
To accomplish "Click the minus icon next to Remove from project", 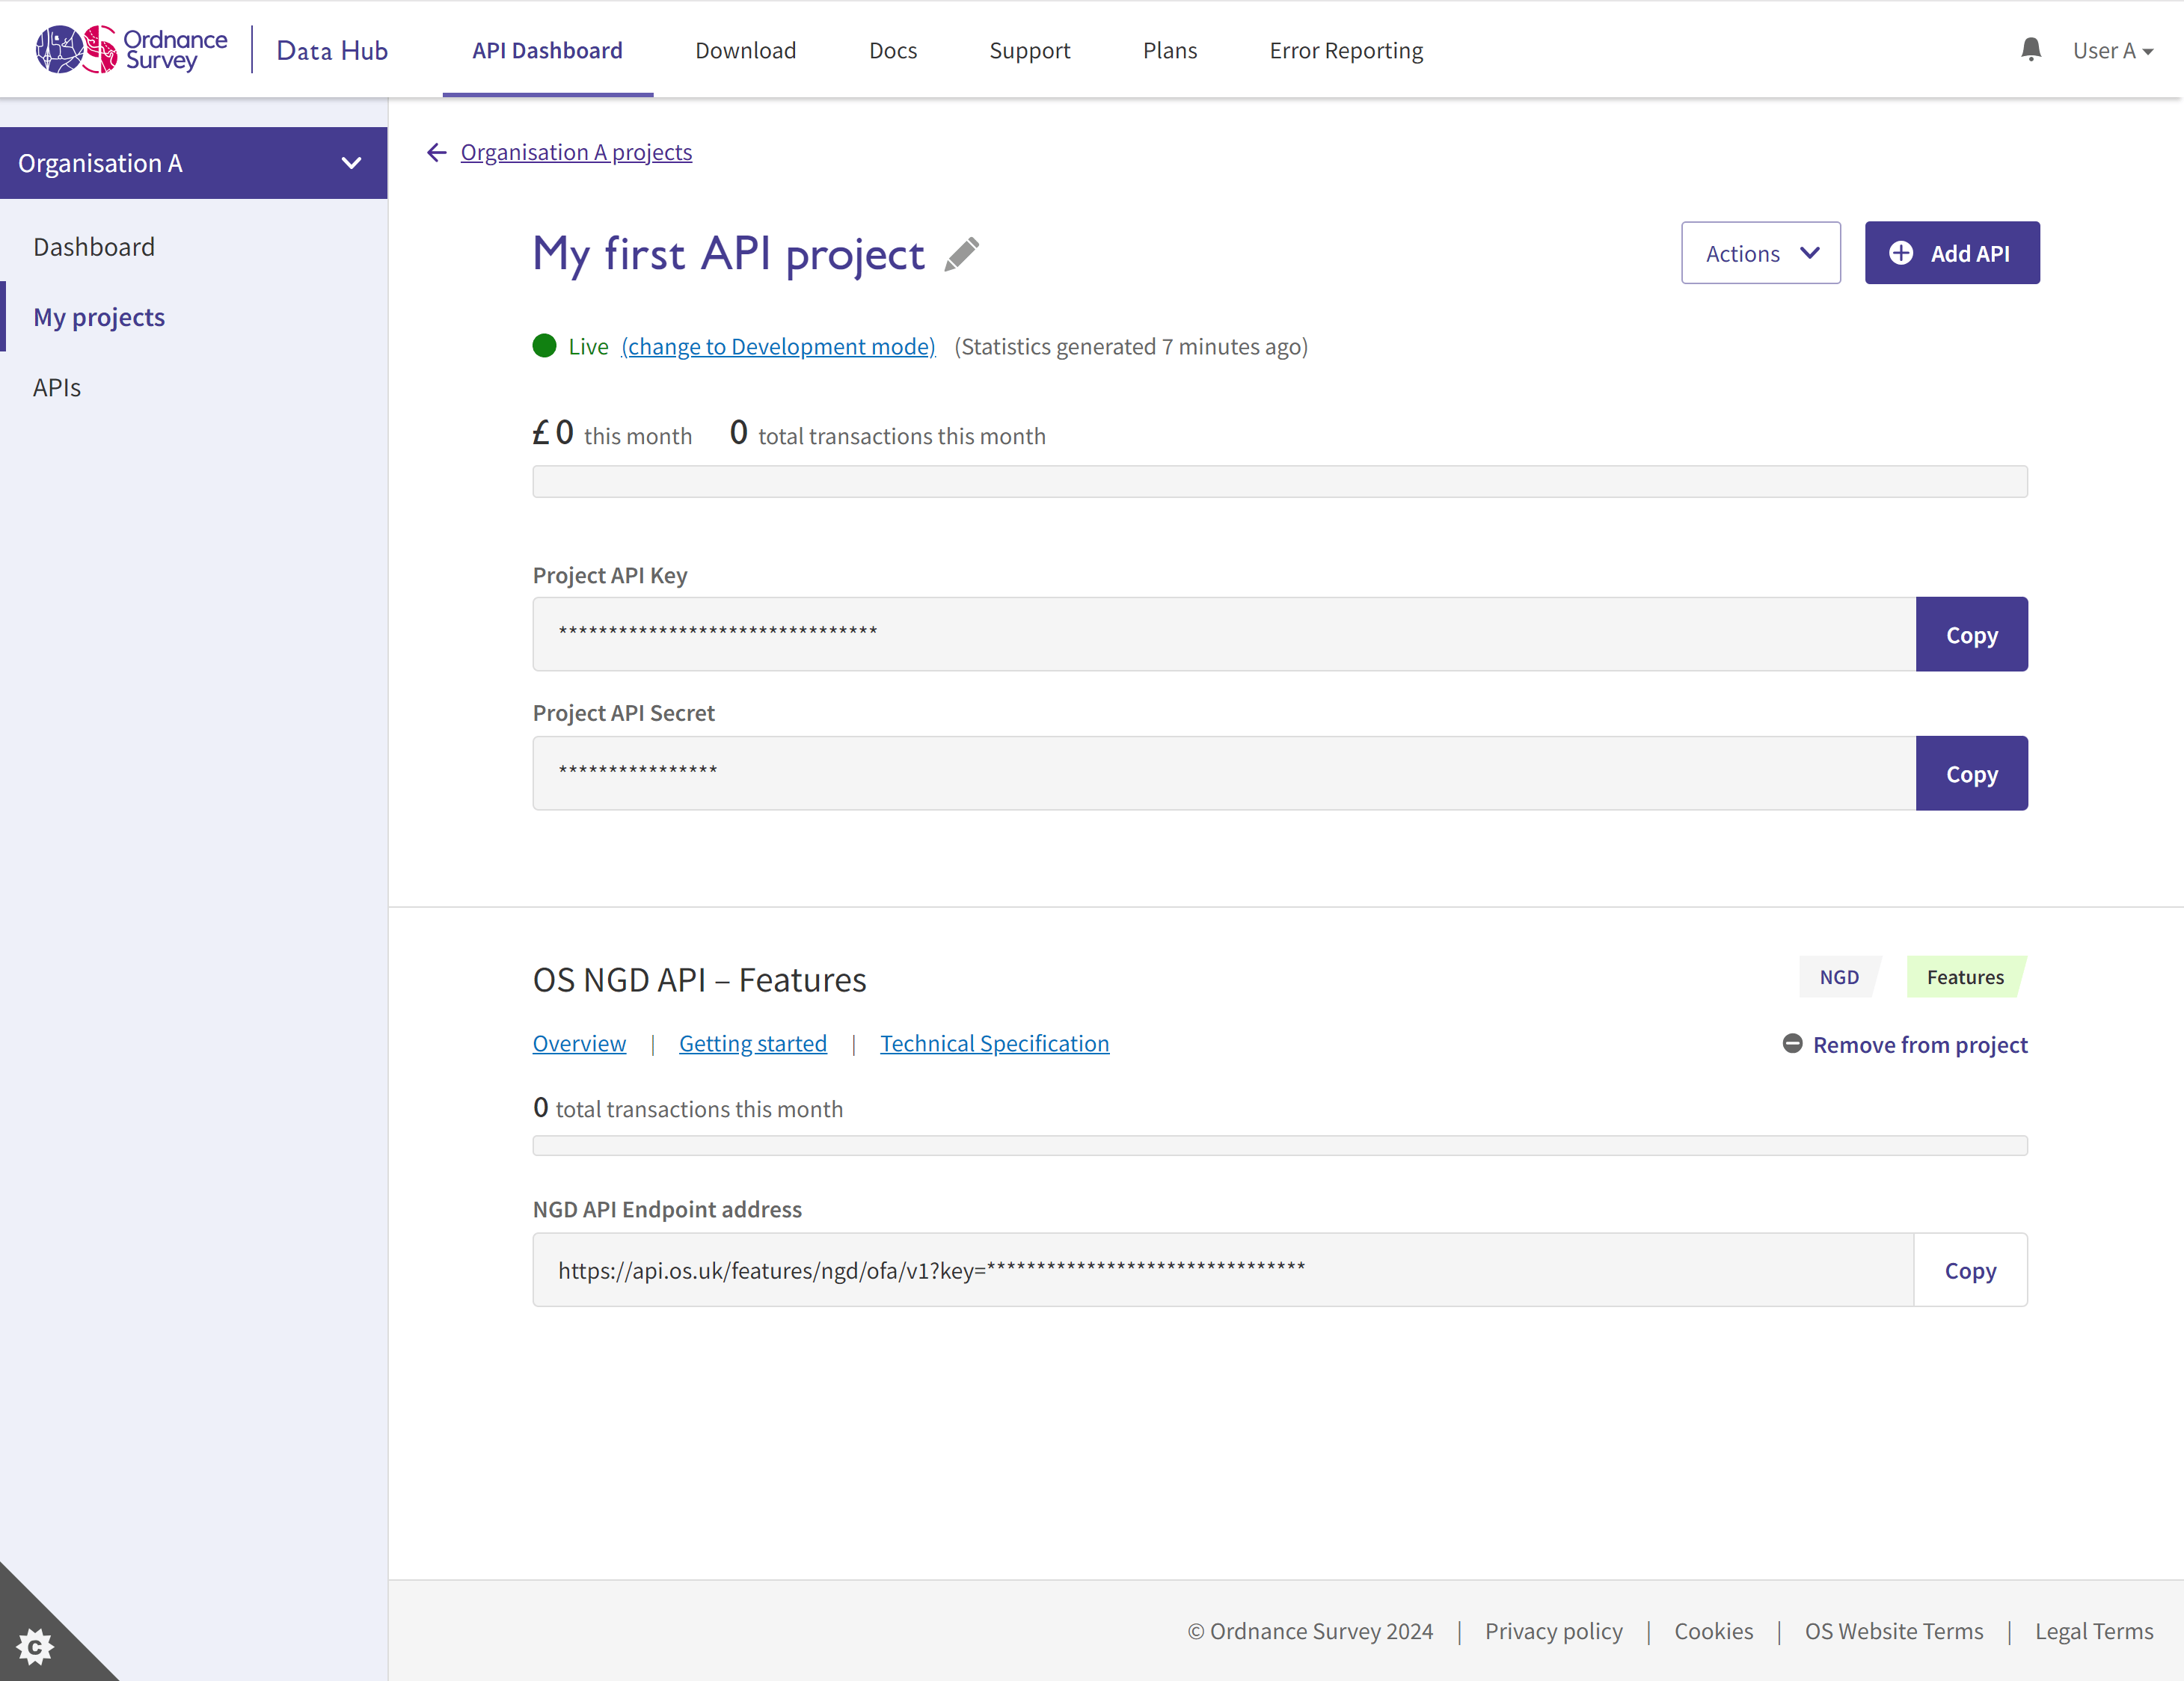I will coord(1792,1044).
